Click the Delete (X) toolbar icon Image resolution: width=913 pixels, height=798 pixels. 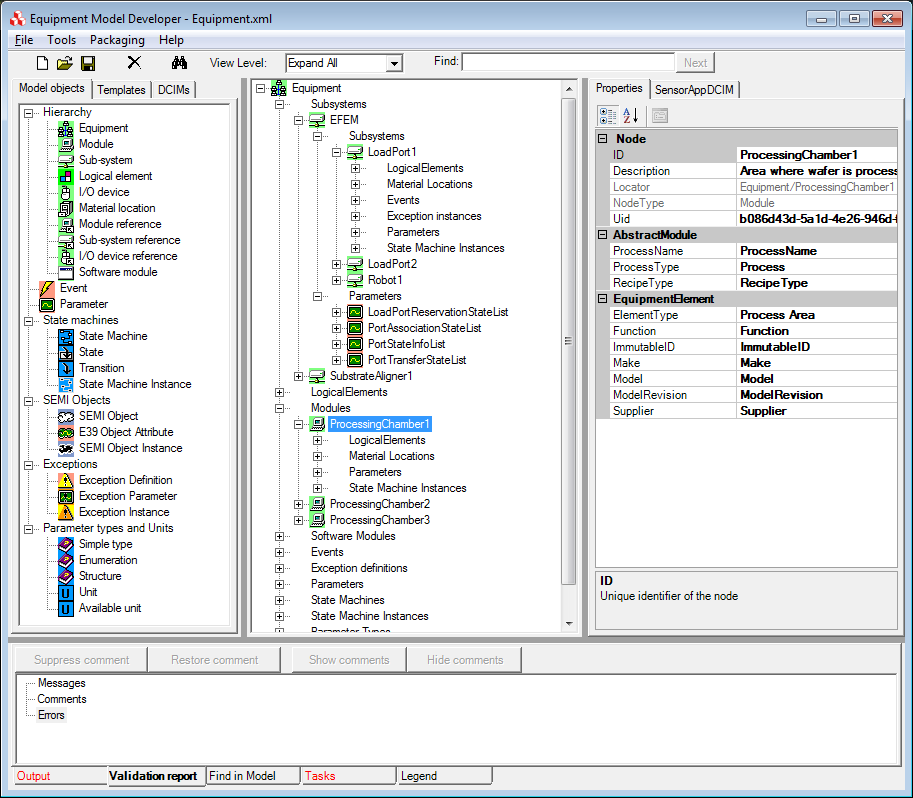133,61
